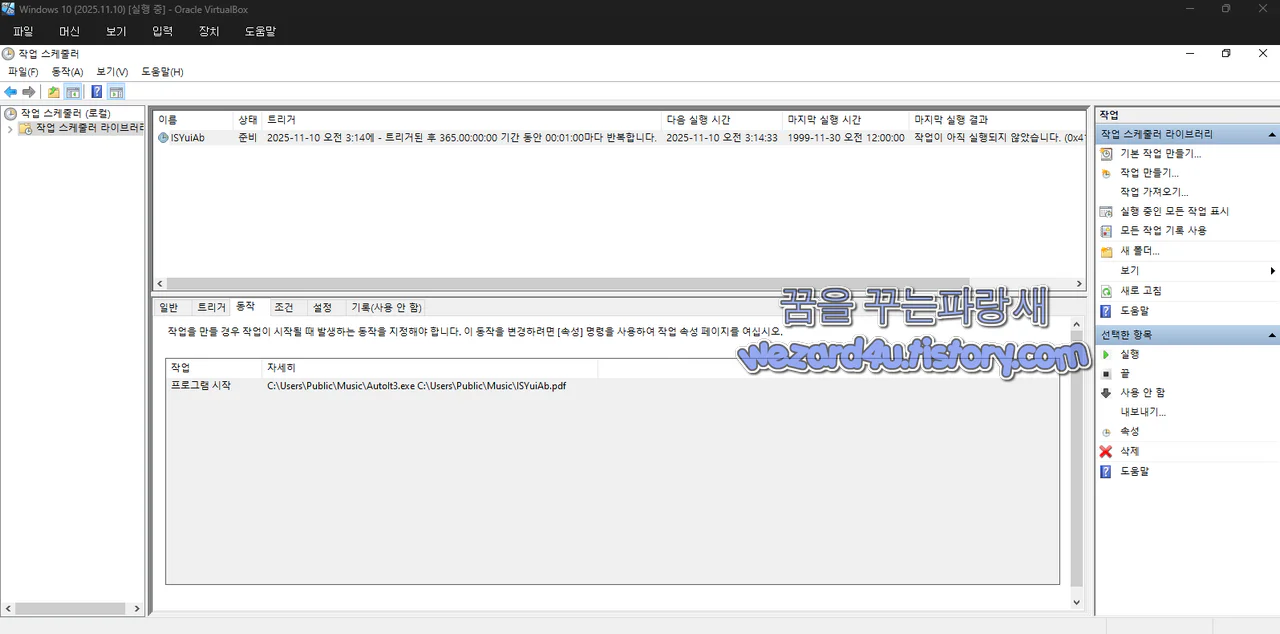Screen dimensions: 1280x634
Task: Click the 1999-11-30 오전 12:00:00 last-run cell
Action: click(845, 138)
